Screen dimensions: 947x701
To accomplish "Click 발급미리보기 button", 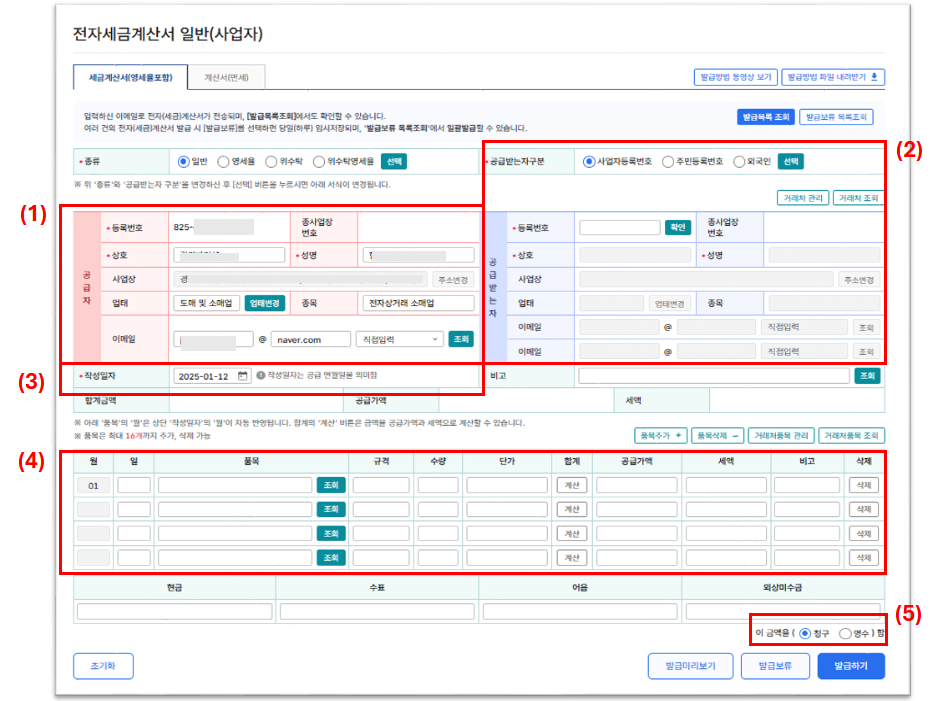I will pos(690,666).
